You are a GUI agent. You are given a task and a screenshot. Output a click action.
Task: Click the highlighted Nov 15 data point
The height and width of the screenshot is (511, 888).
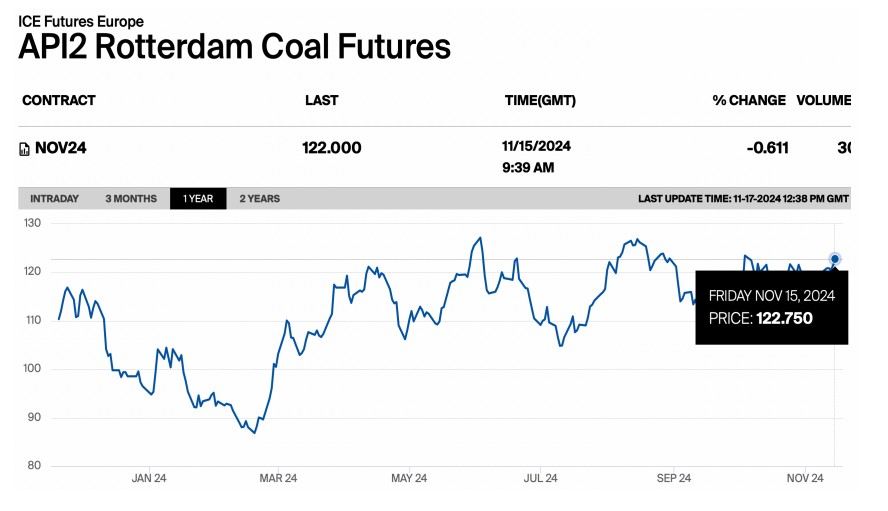pyautogui.click(x=835, y=259)
